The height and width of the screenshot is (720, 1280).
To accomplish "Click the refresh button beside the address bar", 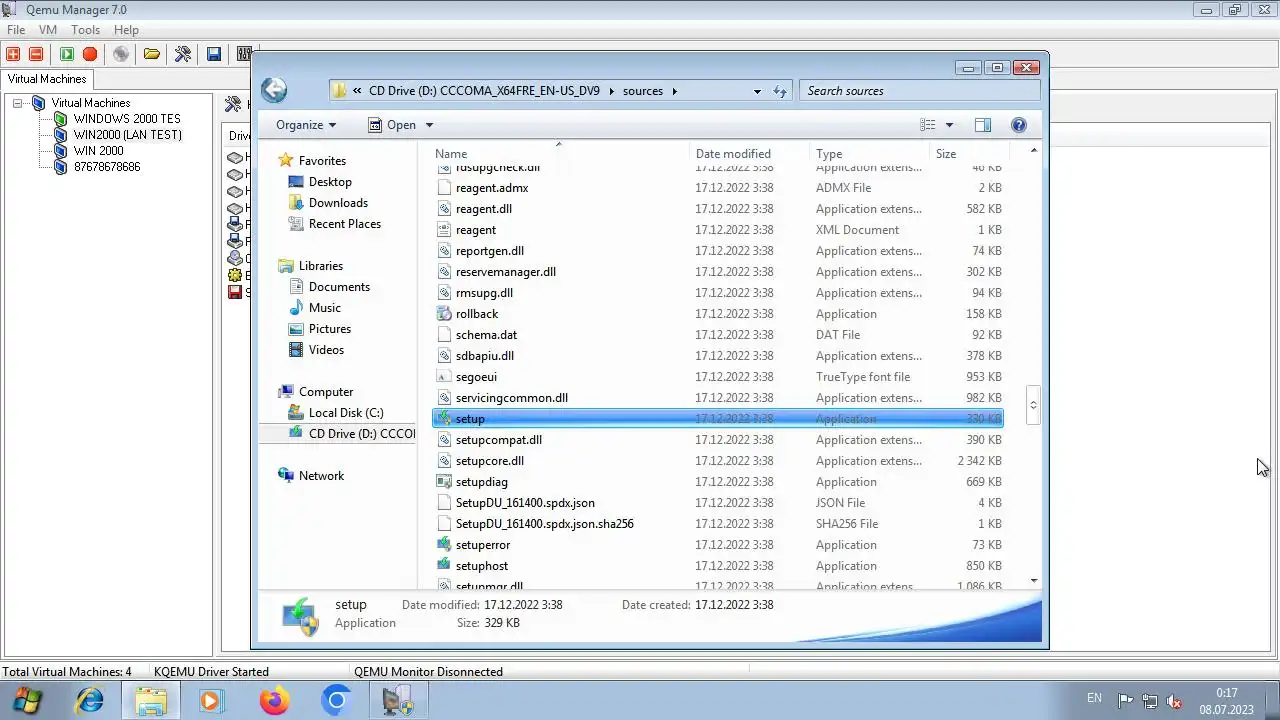I will click(x=780, y=91).
